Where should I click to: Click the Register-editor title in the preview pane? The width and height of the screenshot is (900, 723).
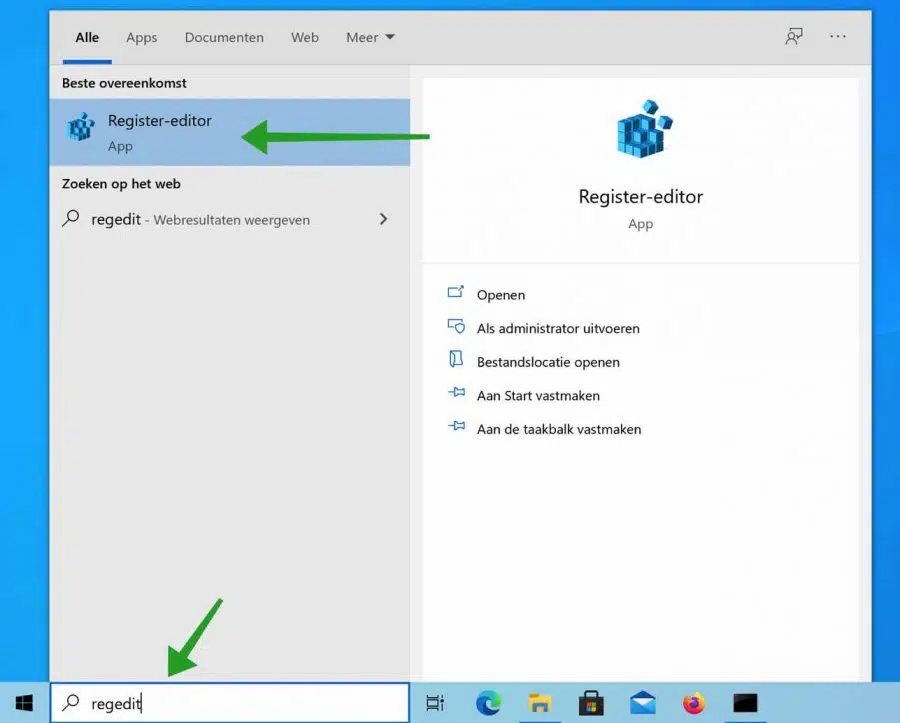point(641,197)
